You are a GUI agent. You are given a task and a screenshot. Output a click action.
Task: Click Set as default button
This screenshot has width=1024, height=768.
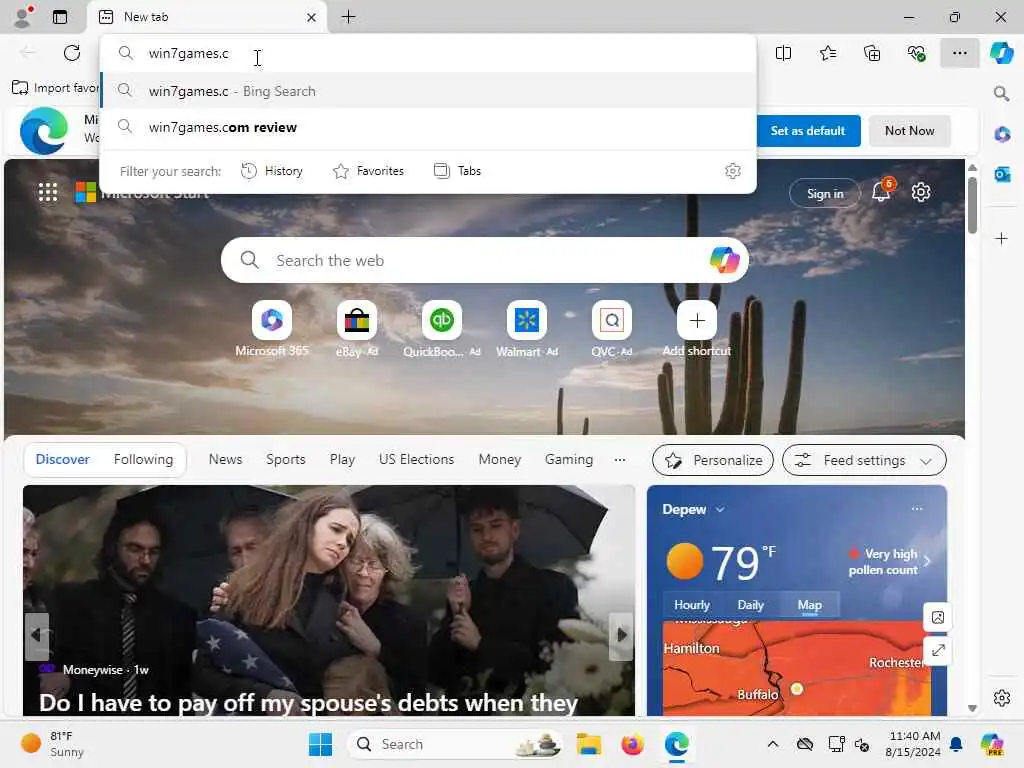point(808,131)
